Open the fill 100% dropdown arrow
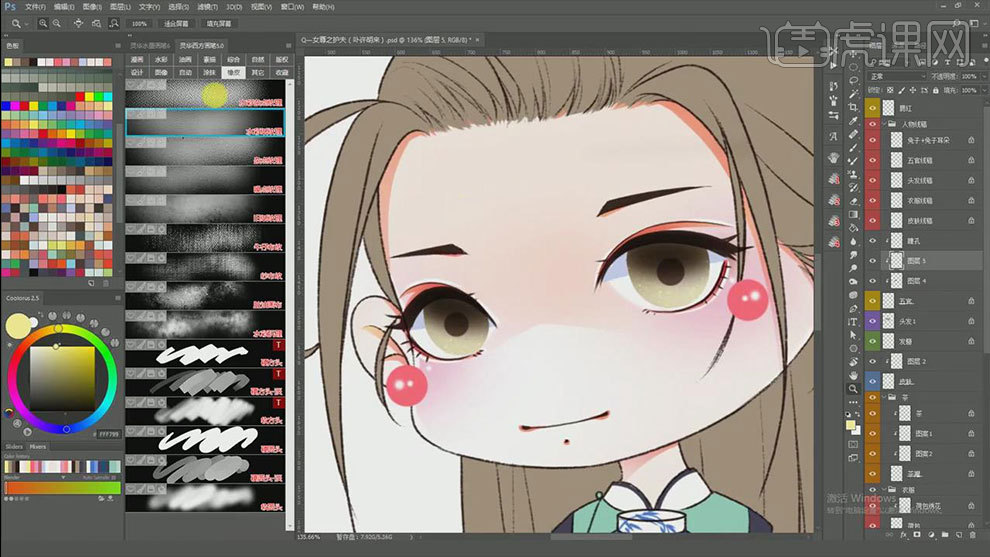Image resolution: width=990 pixels, height=557 pixels. point(984,91)
